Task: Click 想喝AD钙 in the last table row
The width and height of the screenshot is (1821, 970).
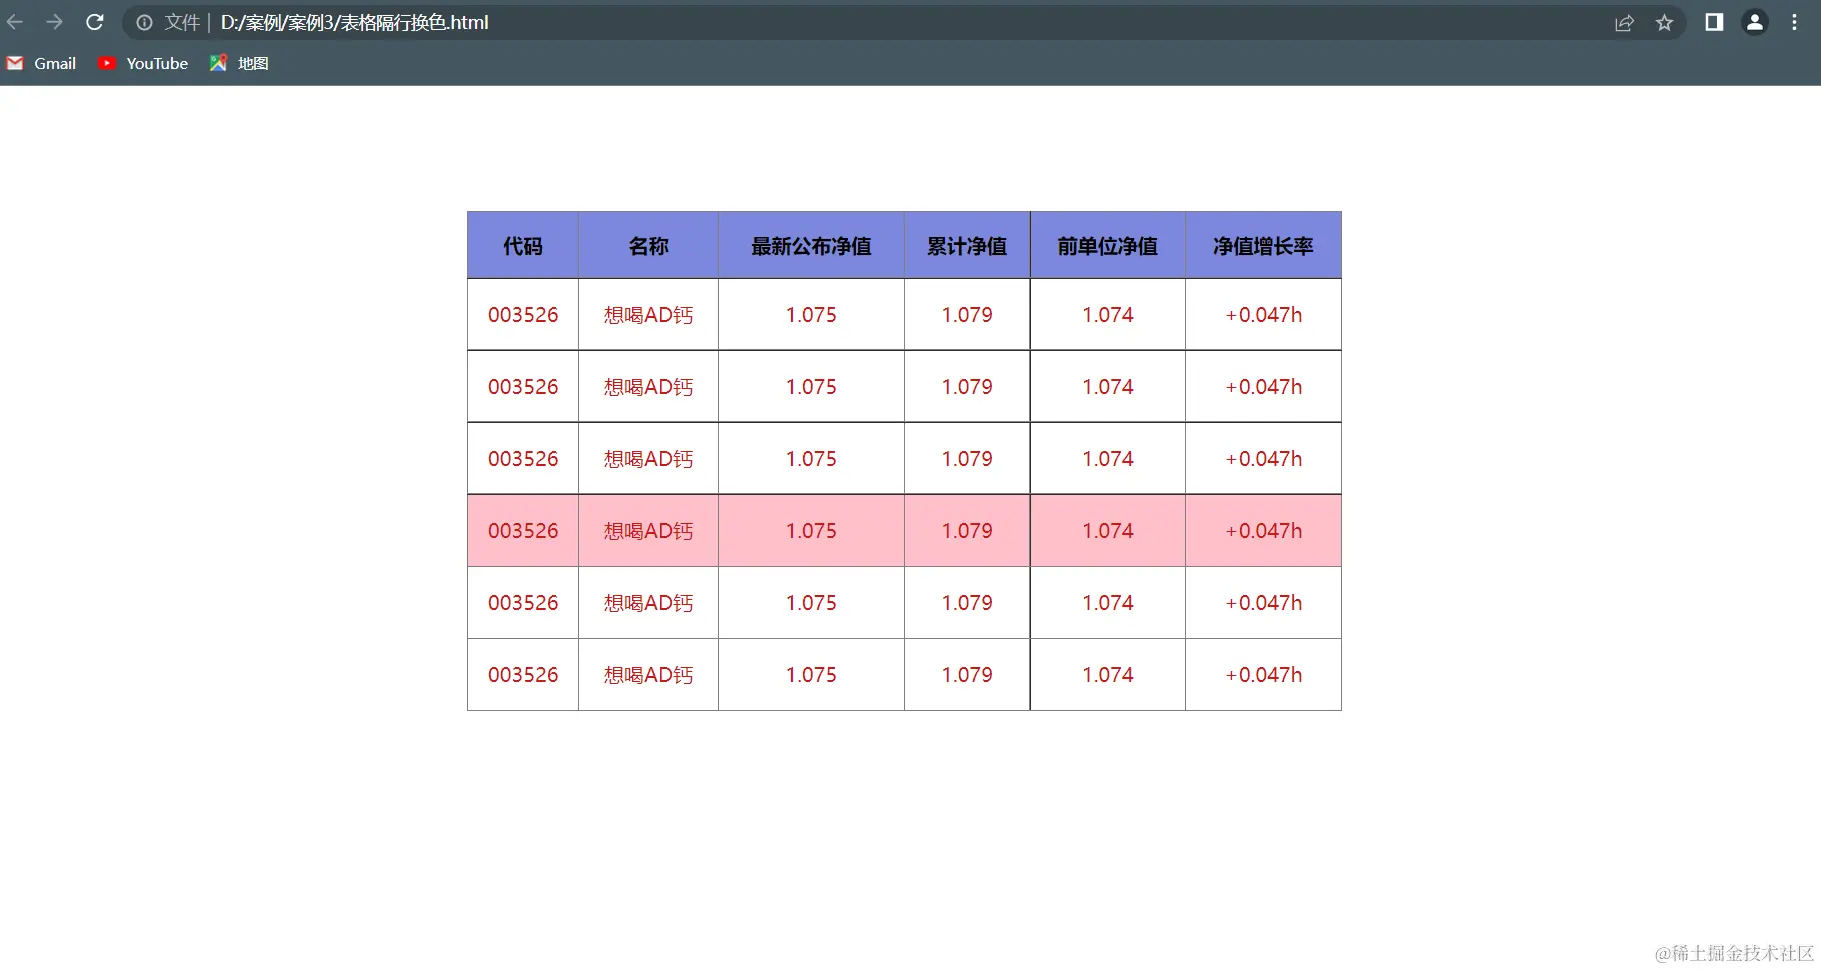Action: pyautogui.click(x=649, y=675)
